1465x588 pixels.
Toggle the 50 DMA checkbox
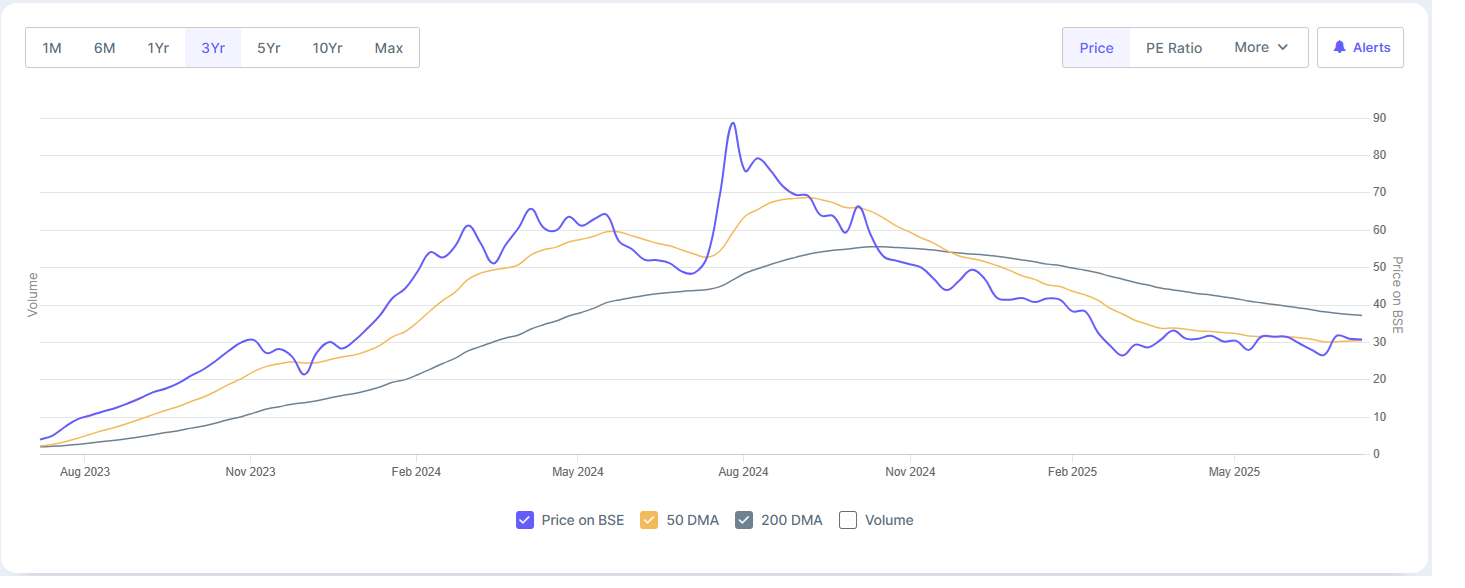point(649,520)
